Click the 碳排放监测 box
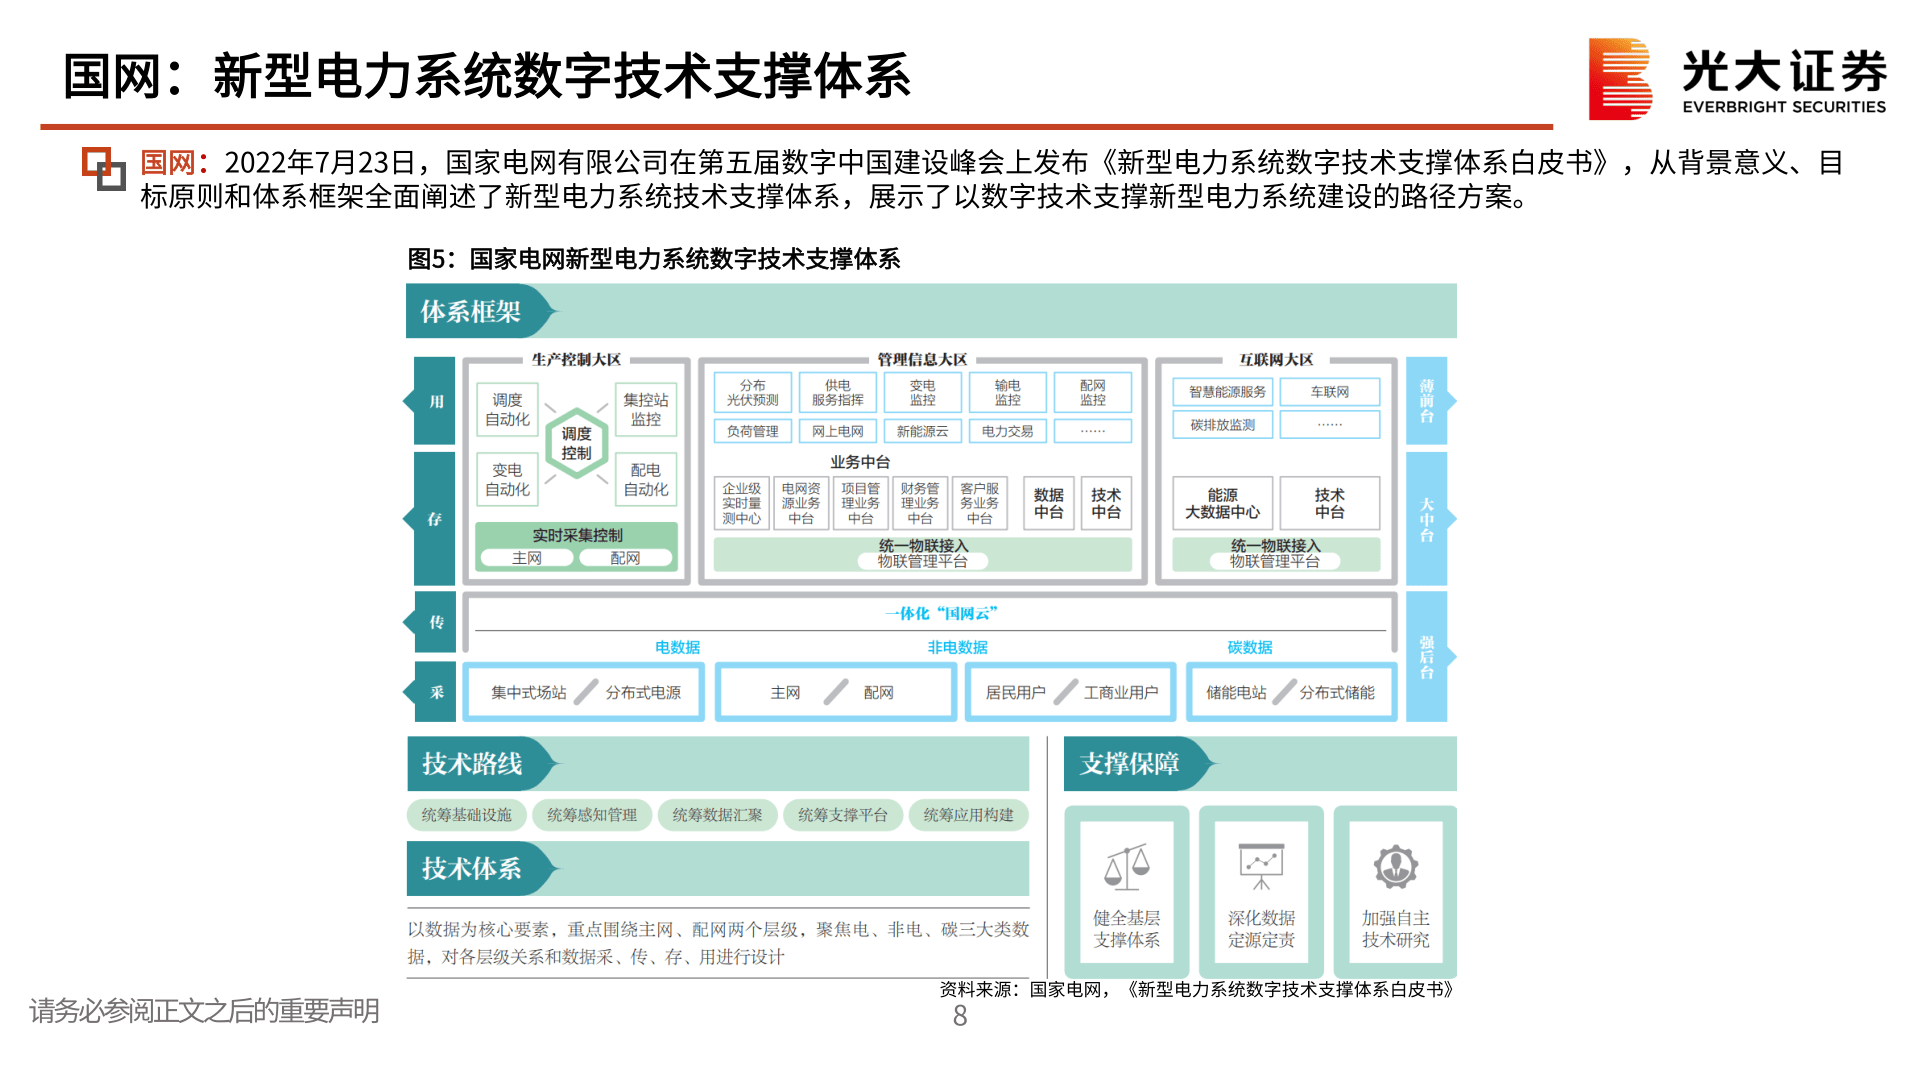1920x1080 pixels. pyautogui.click(x=1222, y=425)
